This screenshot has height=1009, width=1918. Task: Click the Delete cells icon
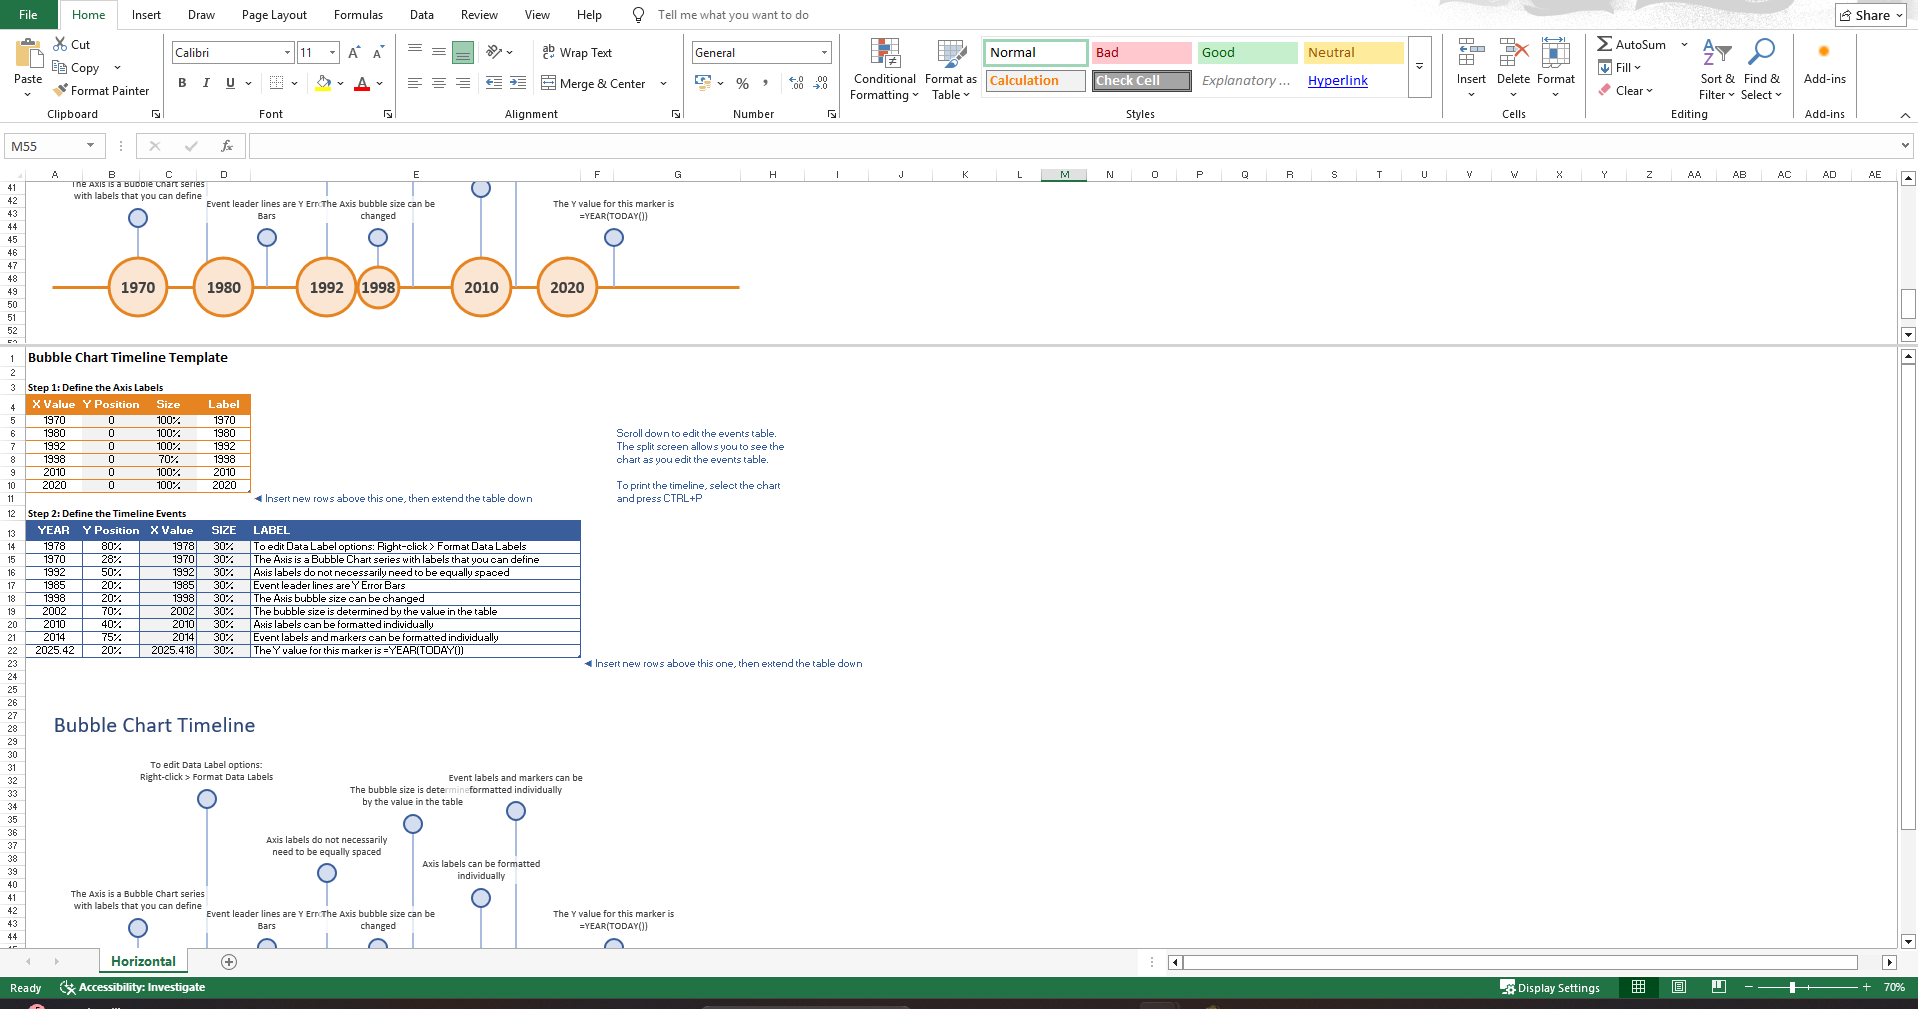[1513, 54]
